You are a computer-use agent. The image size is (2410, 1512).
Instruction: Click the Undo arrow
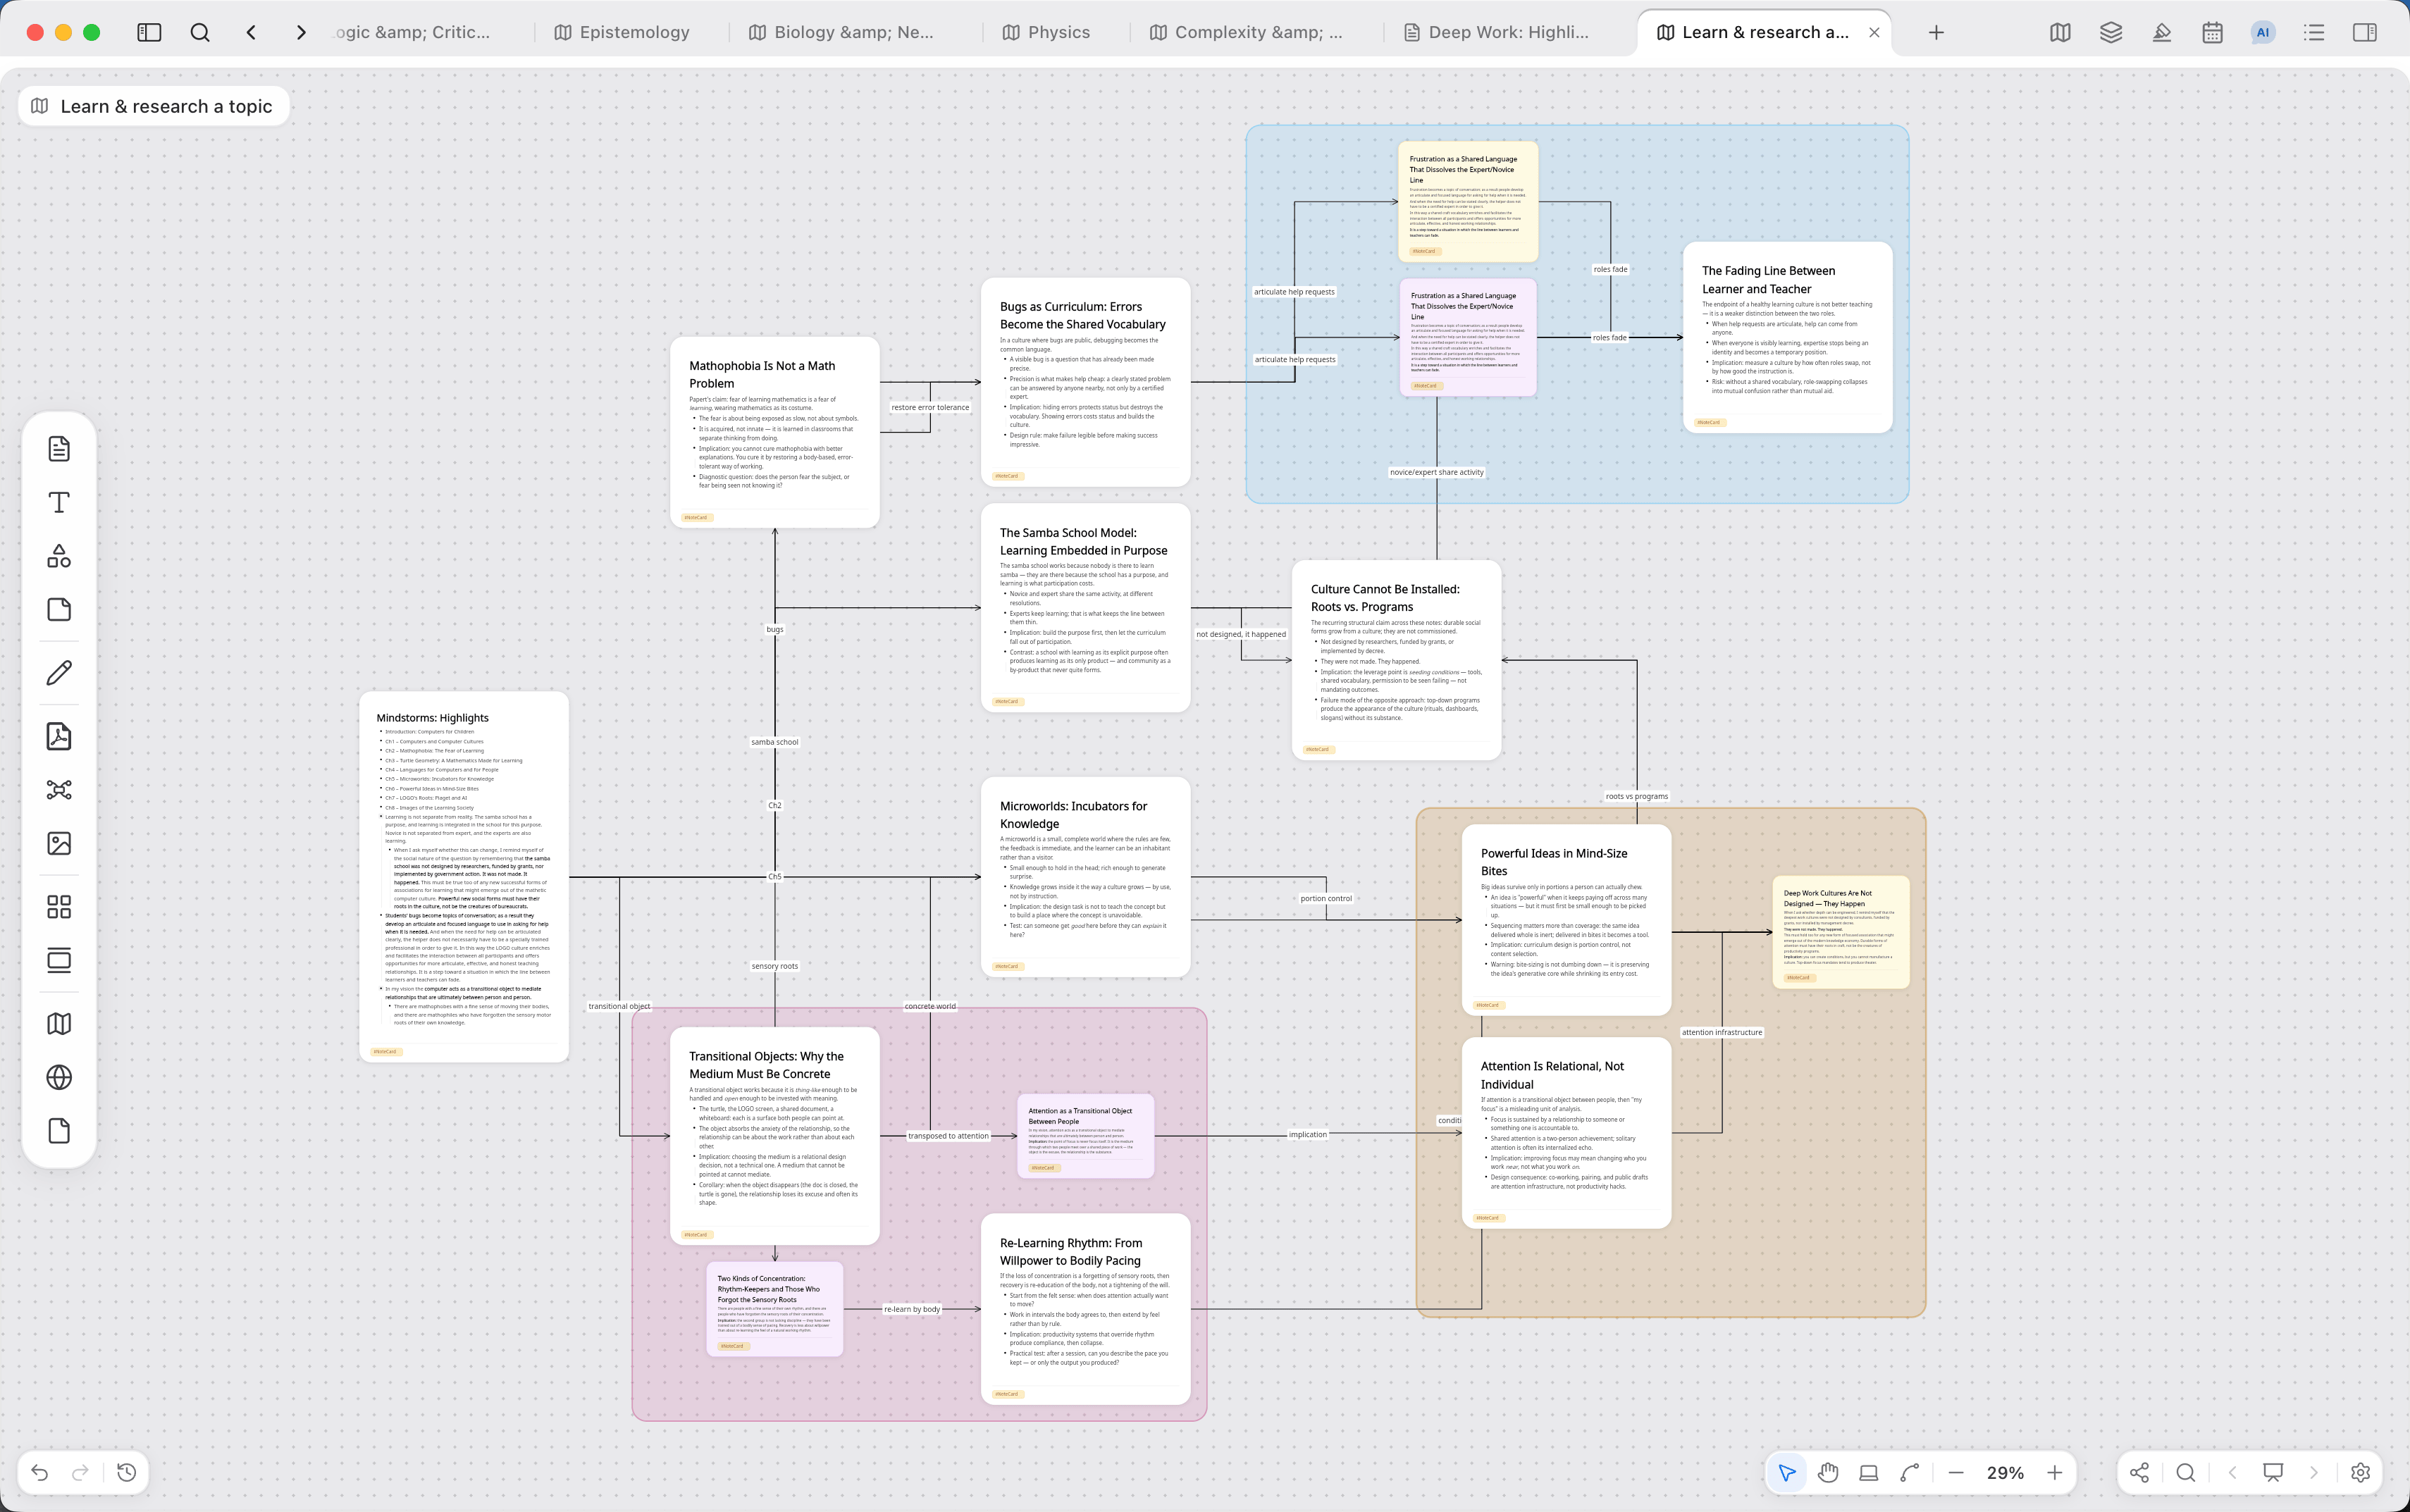(x=40, y=1472)
